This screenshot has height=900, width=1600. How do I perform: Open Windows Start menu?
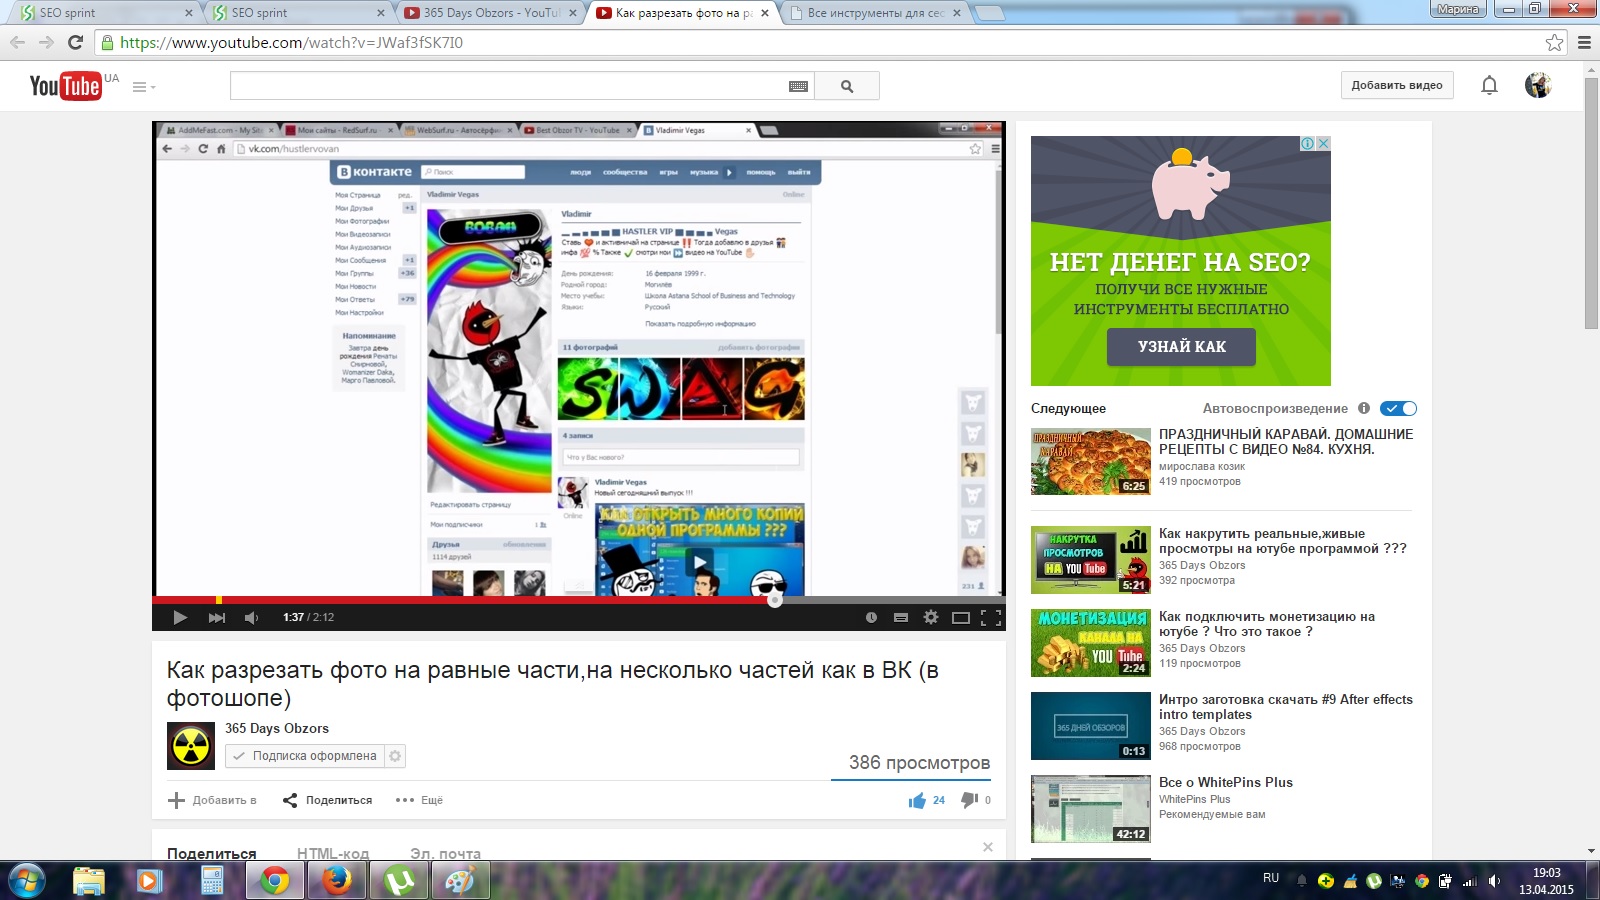(x=27, y=881)
